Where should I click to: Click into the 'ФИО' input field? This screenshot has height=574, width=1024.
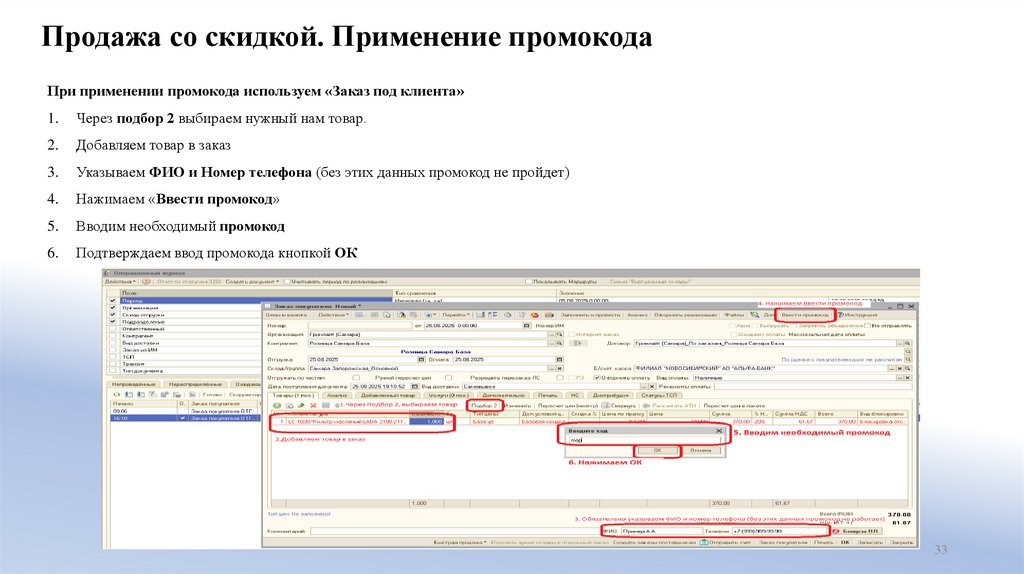point(662,531)
